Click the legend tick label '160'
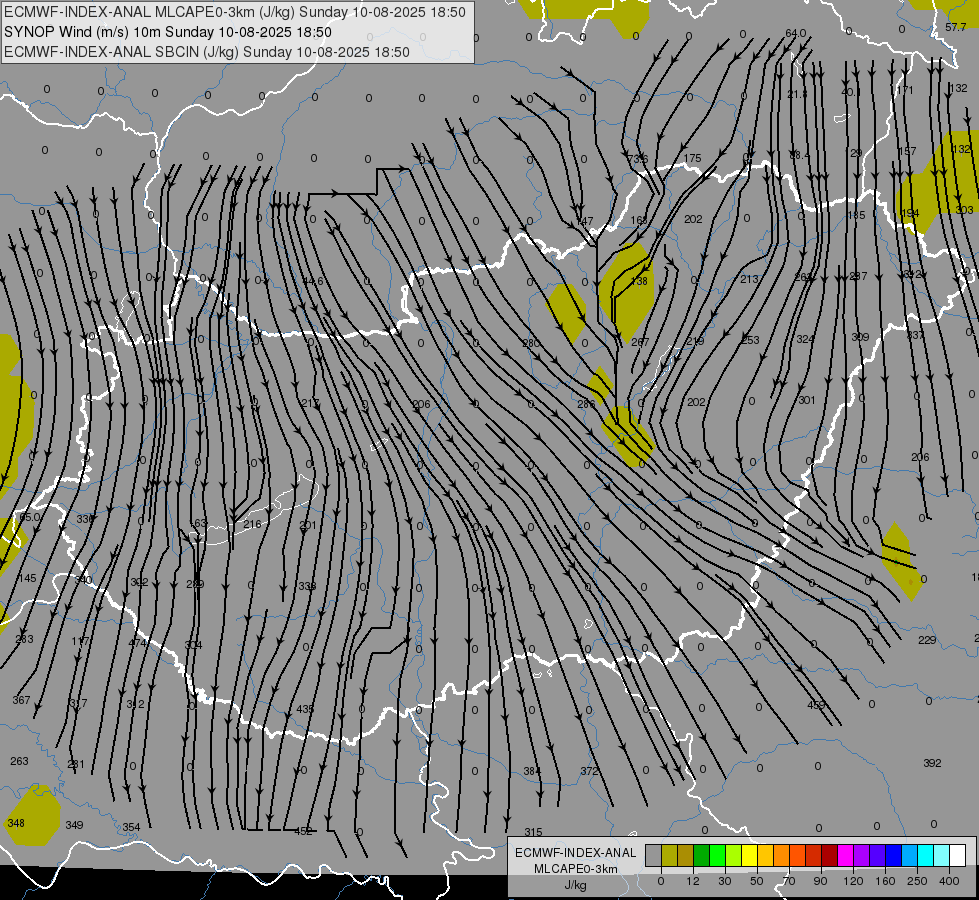Image resolution: width=979 pixels, height=900 pixels. 885,882
